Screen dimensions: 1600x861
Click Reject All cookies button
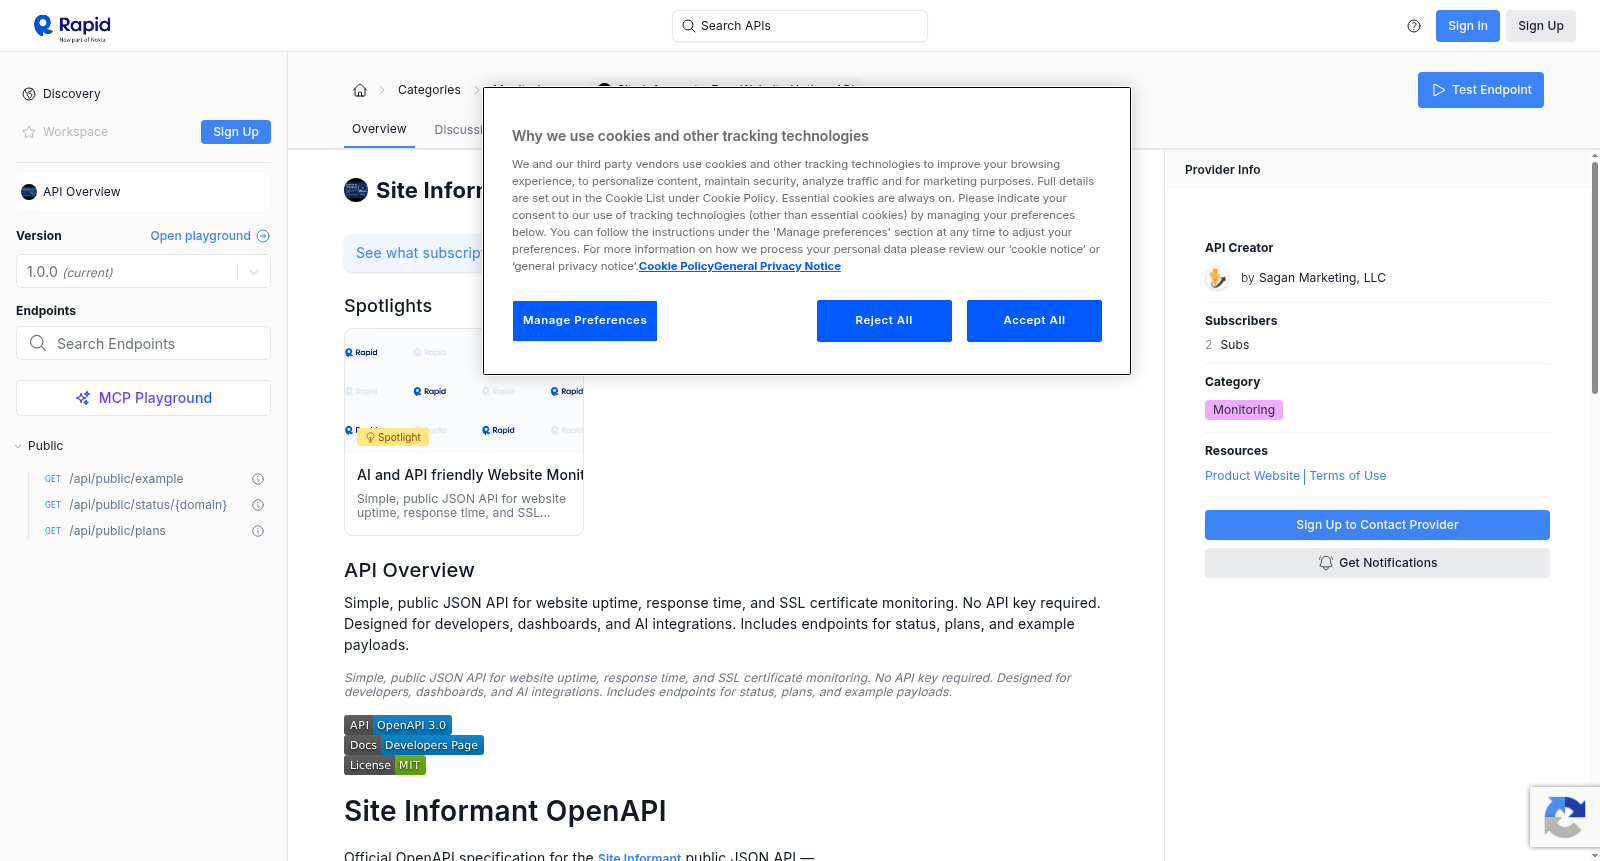click(x=884, y=321)
